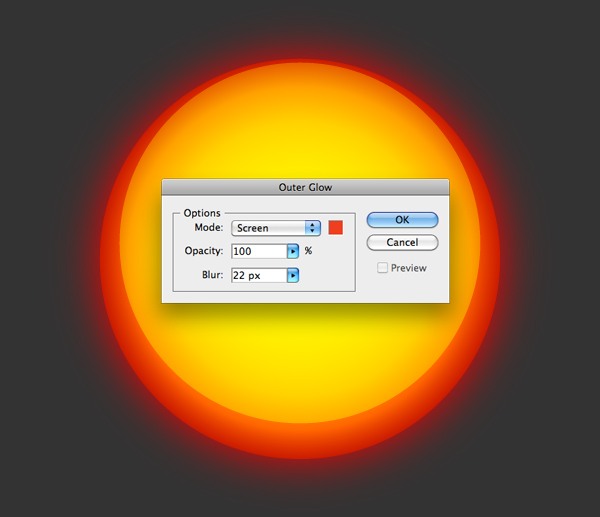This screenshot has width=600, height=517.
Task: Expand the Opacity slider arrow
Action: 293,252
